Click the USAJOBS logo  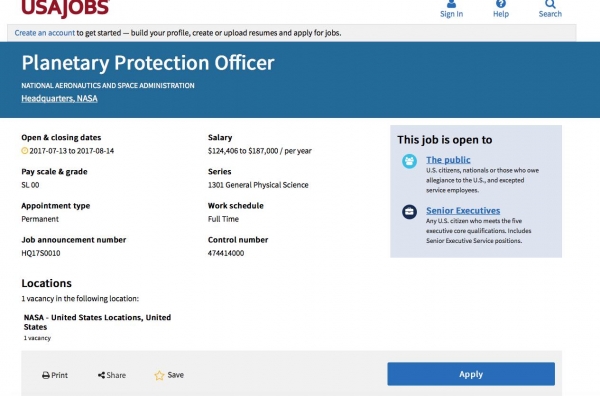click(x=65, y=8)
